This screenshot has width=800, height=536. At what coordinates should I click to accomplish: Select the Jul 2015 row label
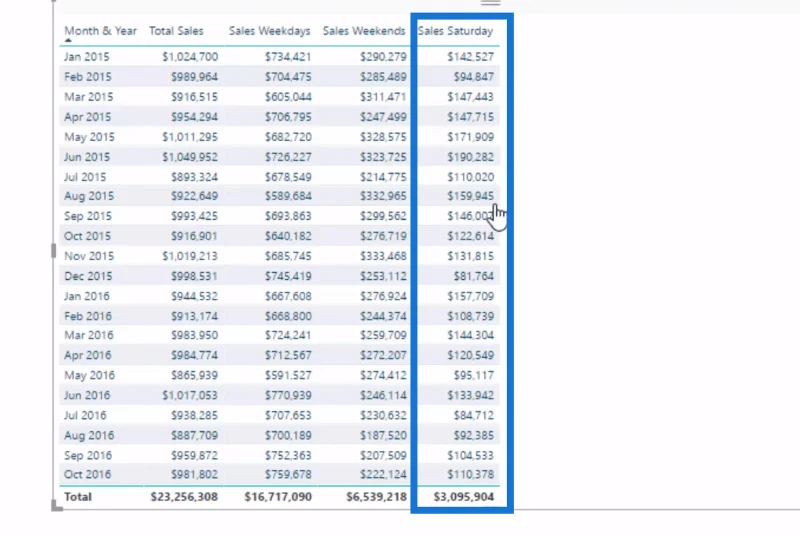click(85, 177)
